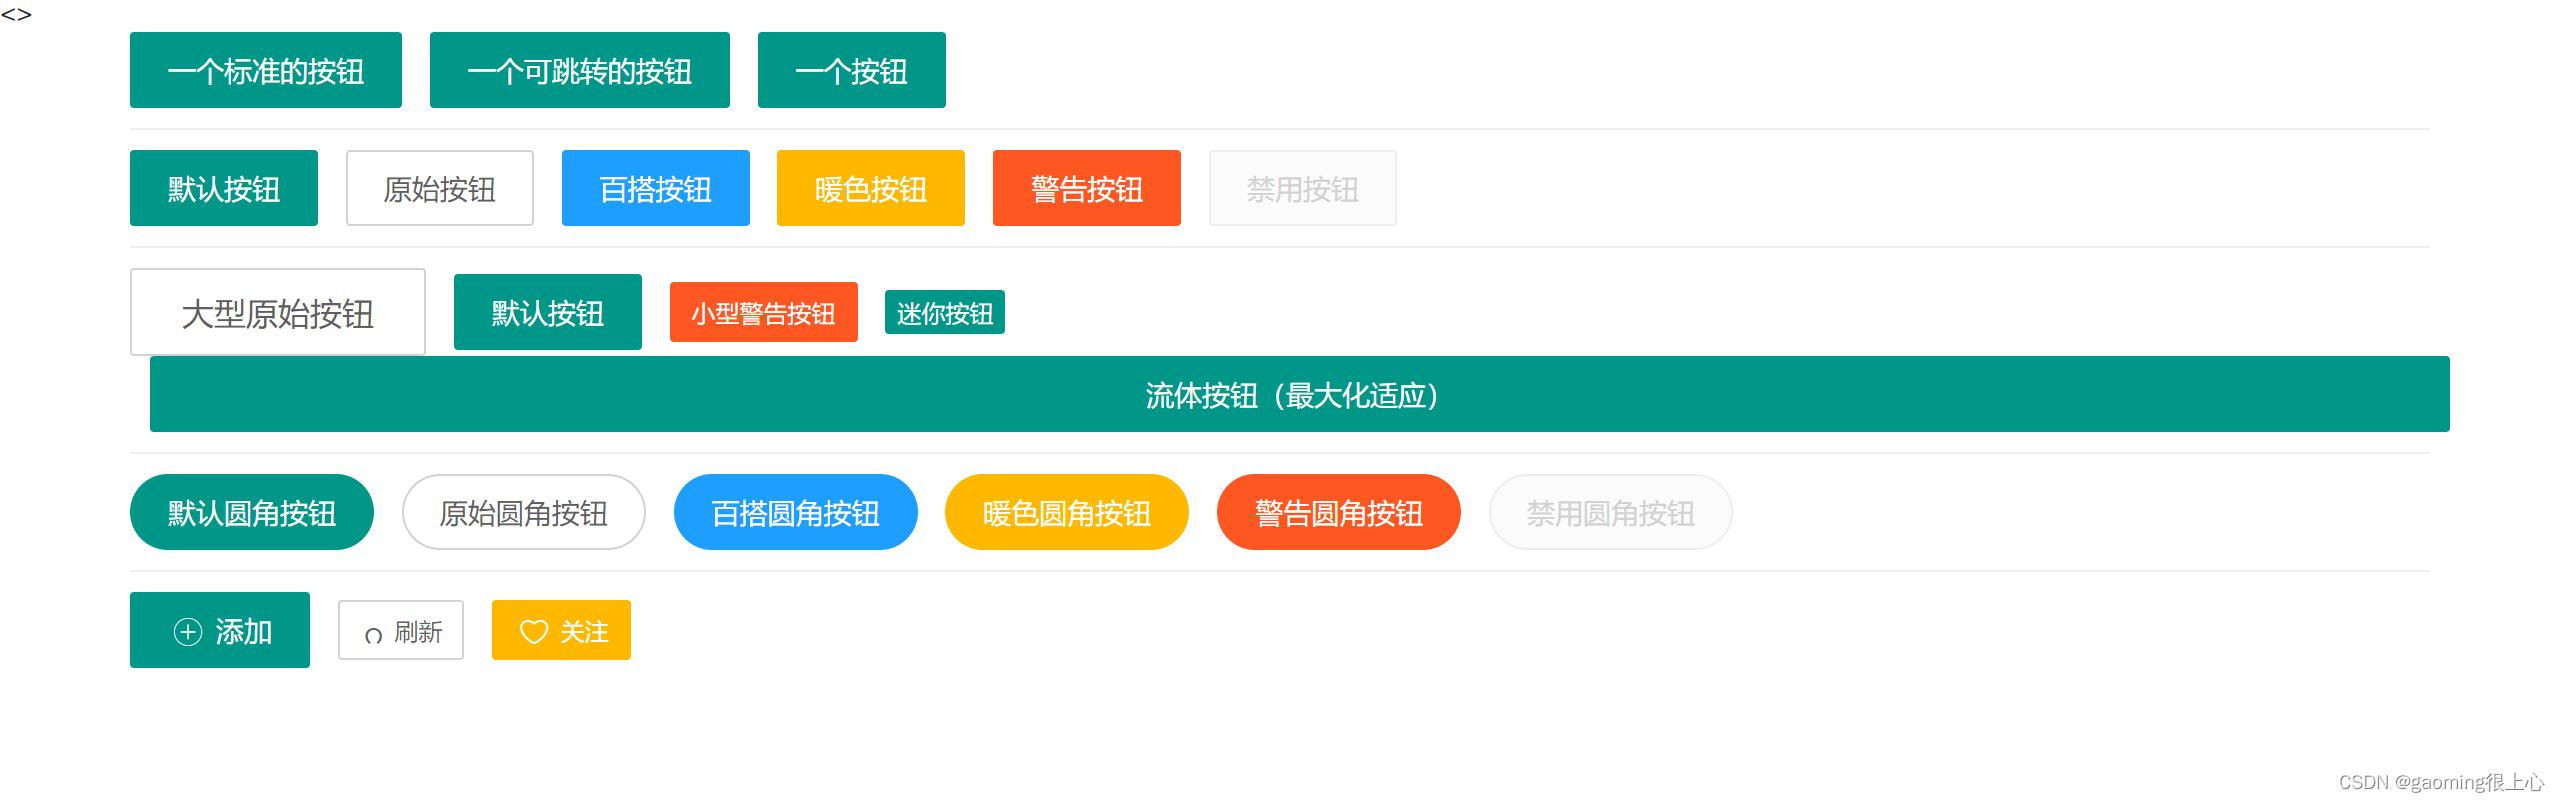Click the heart icon on the 关注 button

[533, 630]
